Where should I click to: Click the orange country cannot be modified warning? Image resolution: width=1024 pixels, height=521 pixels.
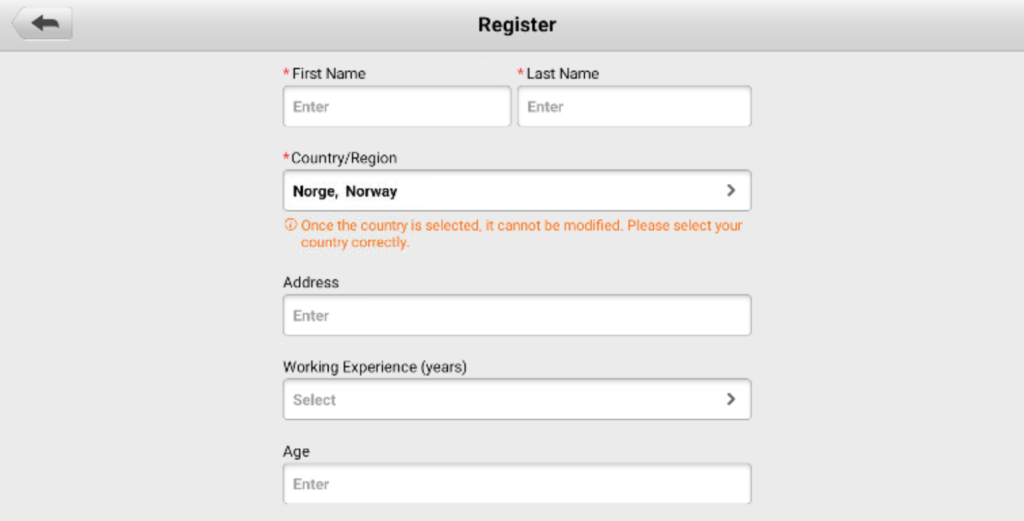(521, 234)
